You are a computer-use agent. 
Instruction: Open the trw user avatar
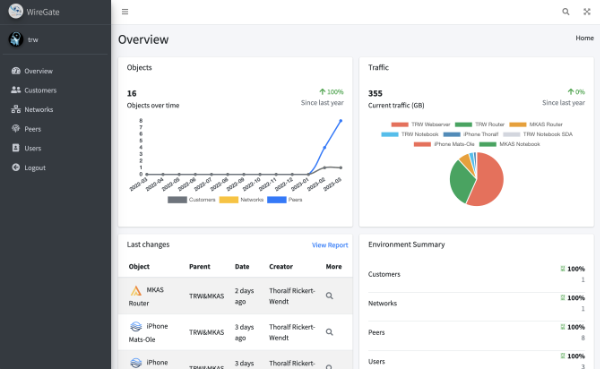pyautogui.click(x=16, y=39)
